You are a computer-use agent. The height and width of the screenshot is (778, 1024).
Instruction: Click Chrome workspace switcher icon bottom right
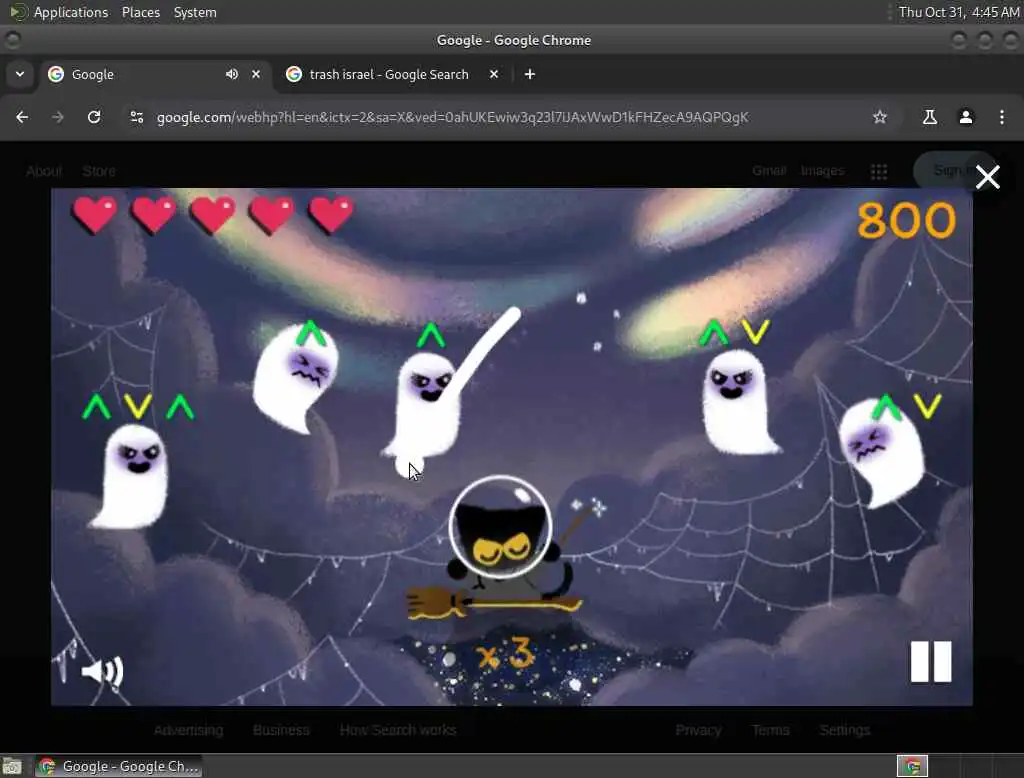coord(912,766)
